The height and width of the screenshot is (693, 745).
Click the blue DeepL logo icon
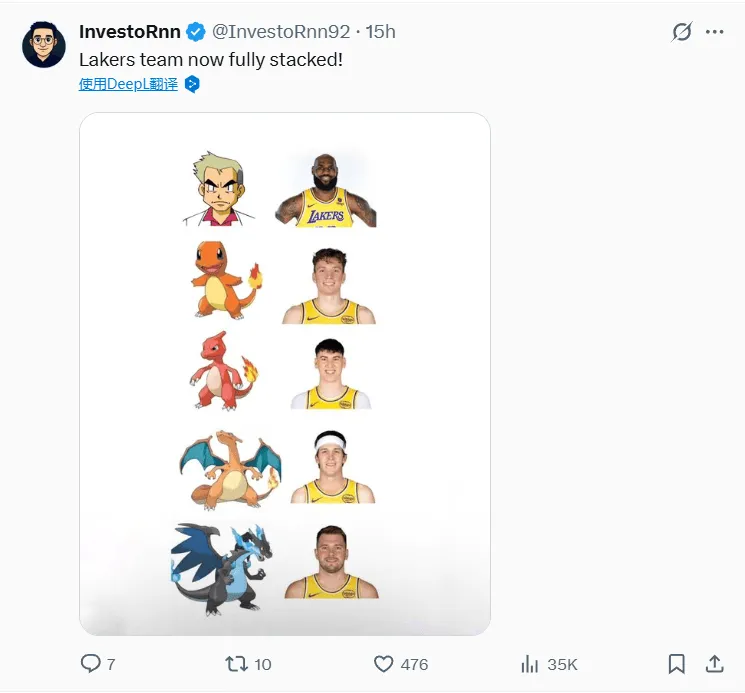tap(193, 84)
